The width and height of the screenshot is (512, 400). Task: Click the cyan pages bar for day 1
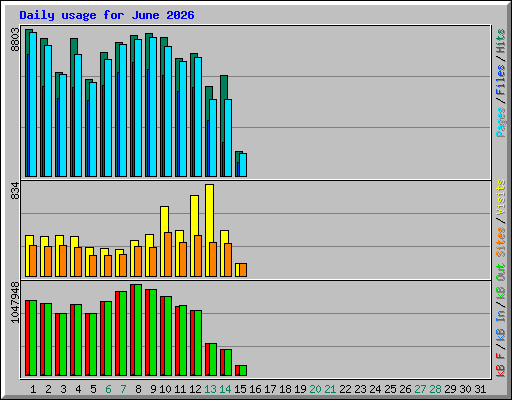tap(33, 104)
